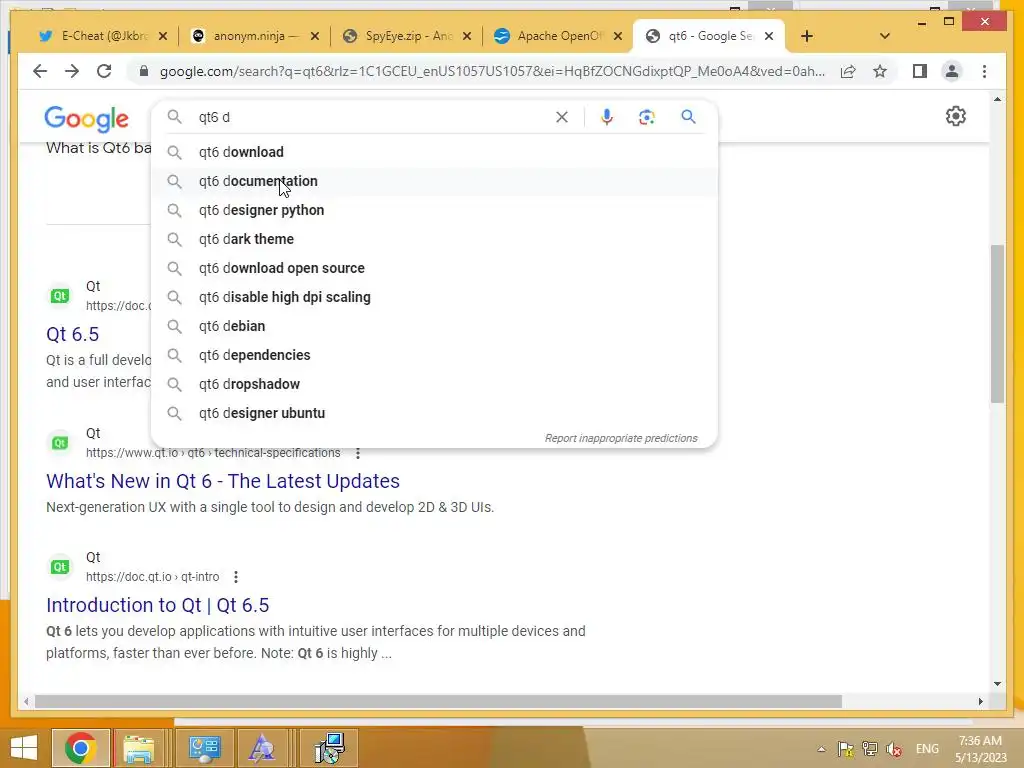Click the ENG language indicator
Viewport: 1024px width, 768px height.
[927, 749]
